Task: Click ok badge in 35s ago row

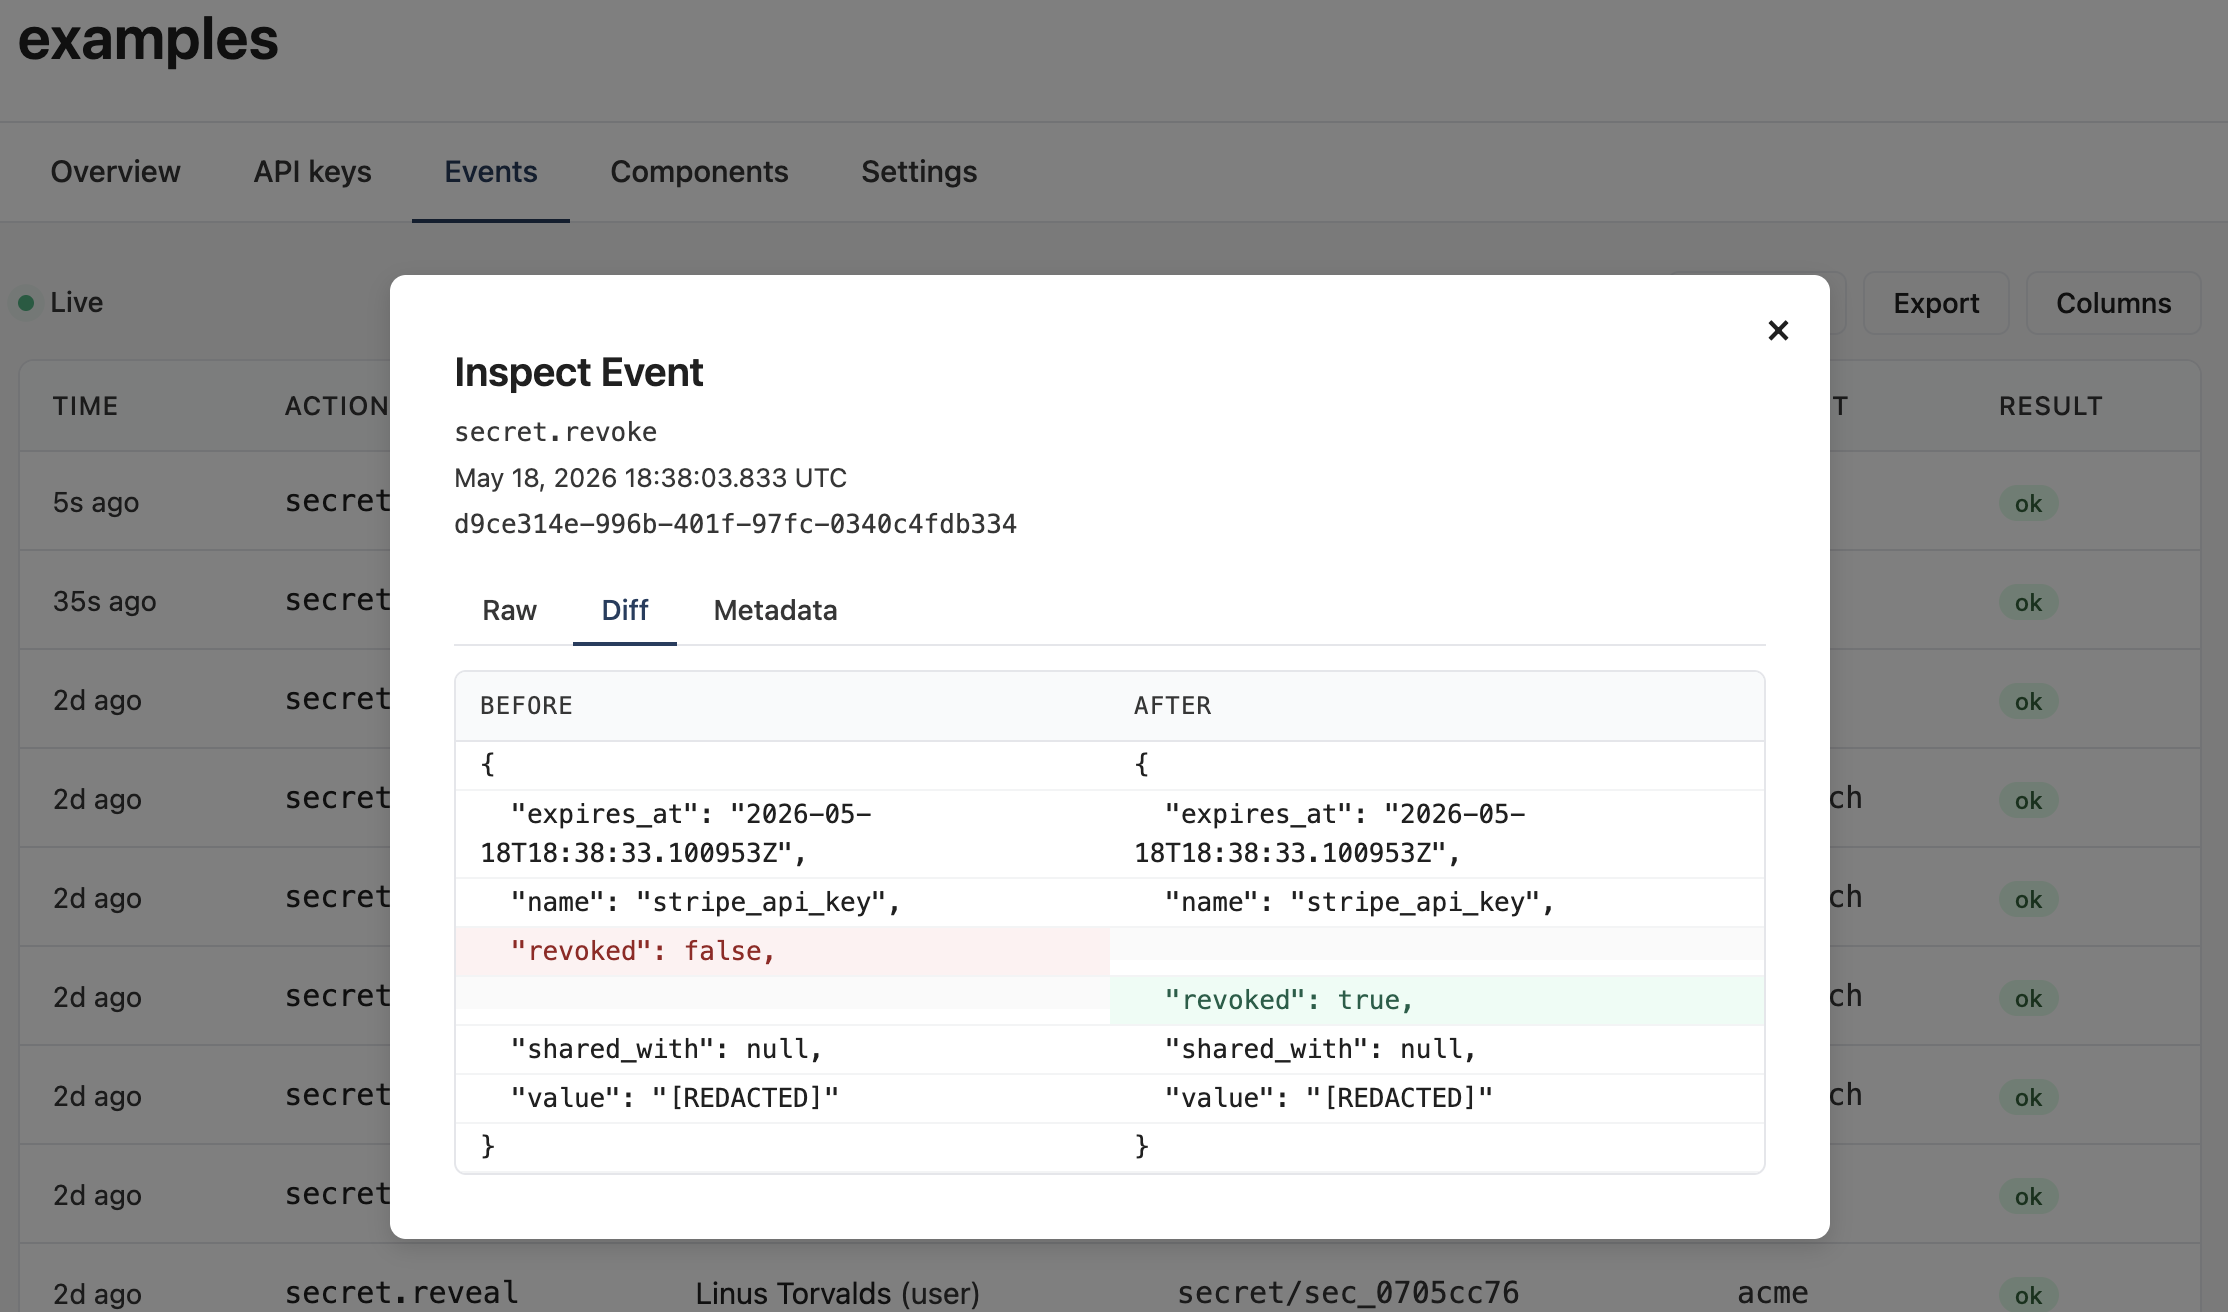Action: coord(2028,602)
